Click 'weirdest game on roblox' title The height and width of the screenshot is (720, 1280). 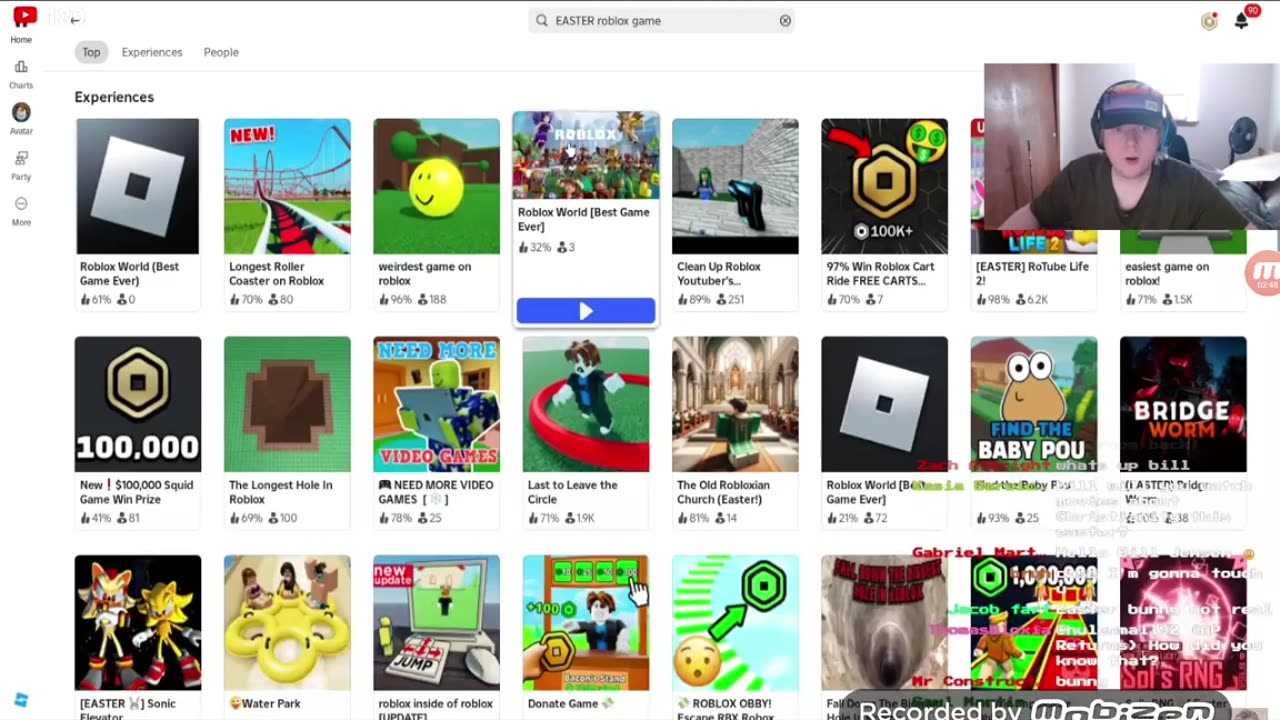pos(425,274)
